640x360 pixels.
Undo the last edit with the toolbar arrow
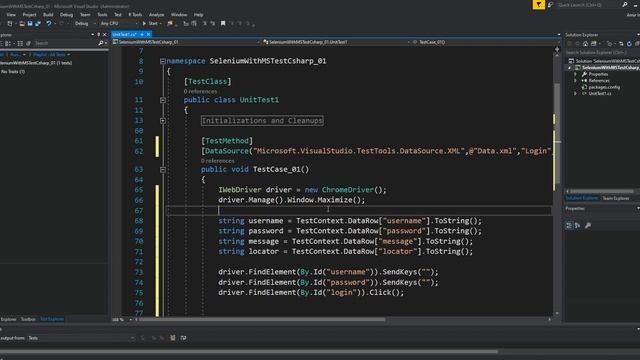click(x=49, y=24)
